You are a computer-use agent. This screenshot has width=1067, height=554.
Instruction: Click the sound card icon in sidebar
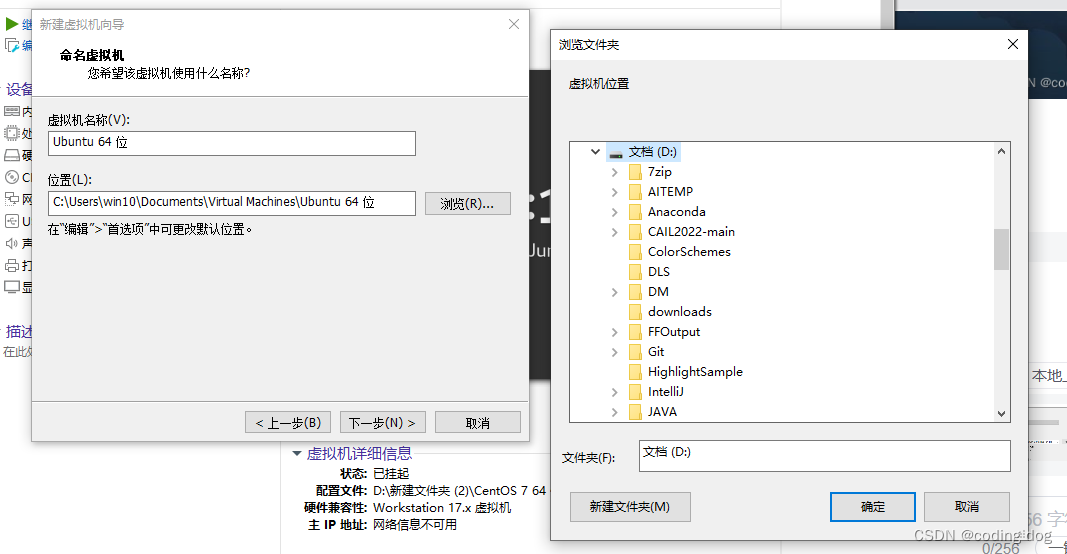12,243
